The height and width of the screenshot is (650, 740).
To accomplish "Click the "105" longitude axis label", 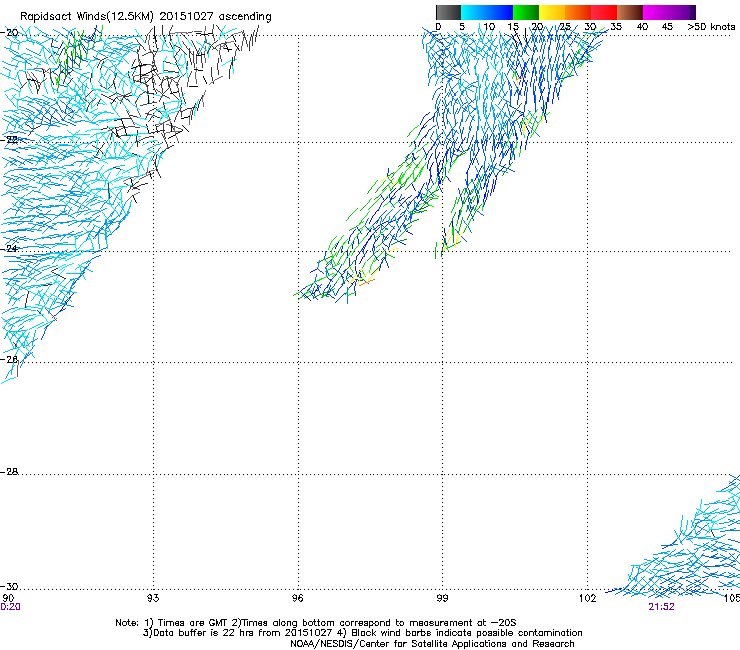I will click(732, 598).
